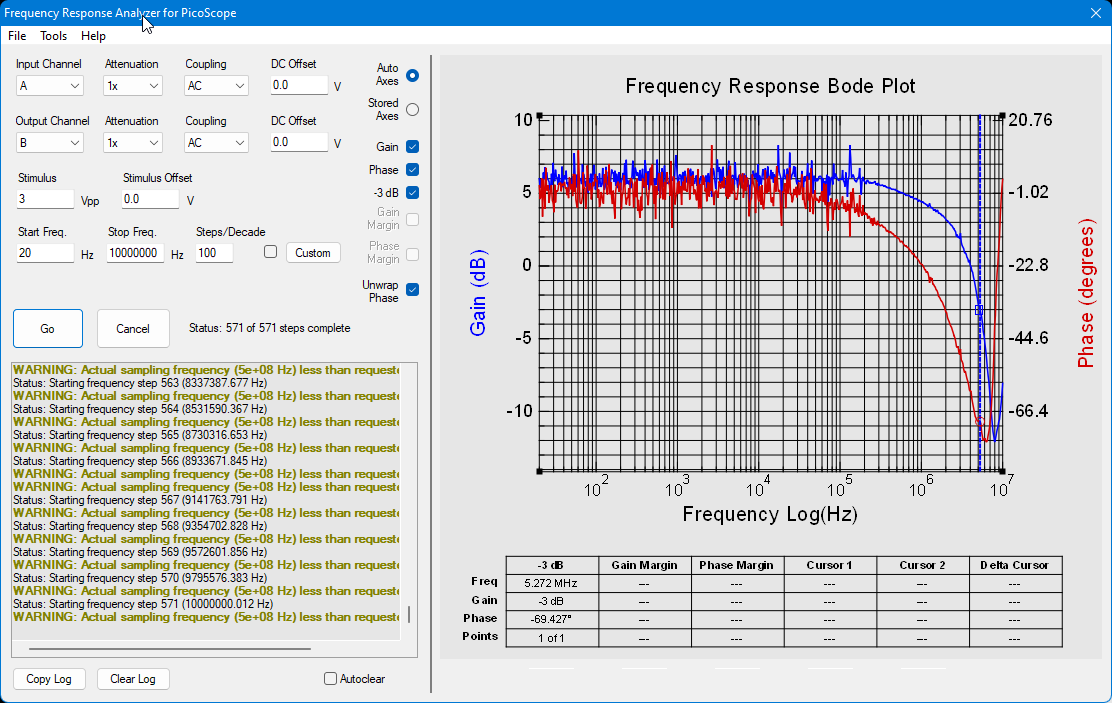Image resolution: width=1112 pixels, height=703 pixels.
Task: Uncheck the Gain plot checkbox
Action: 413,147
